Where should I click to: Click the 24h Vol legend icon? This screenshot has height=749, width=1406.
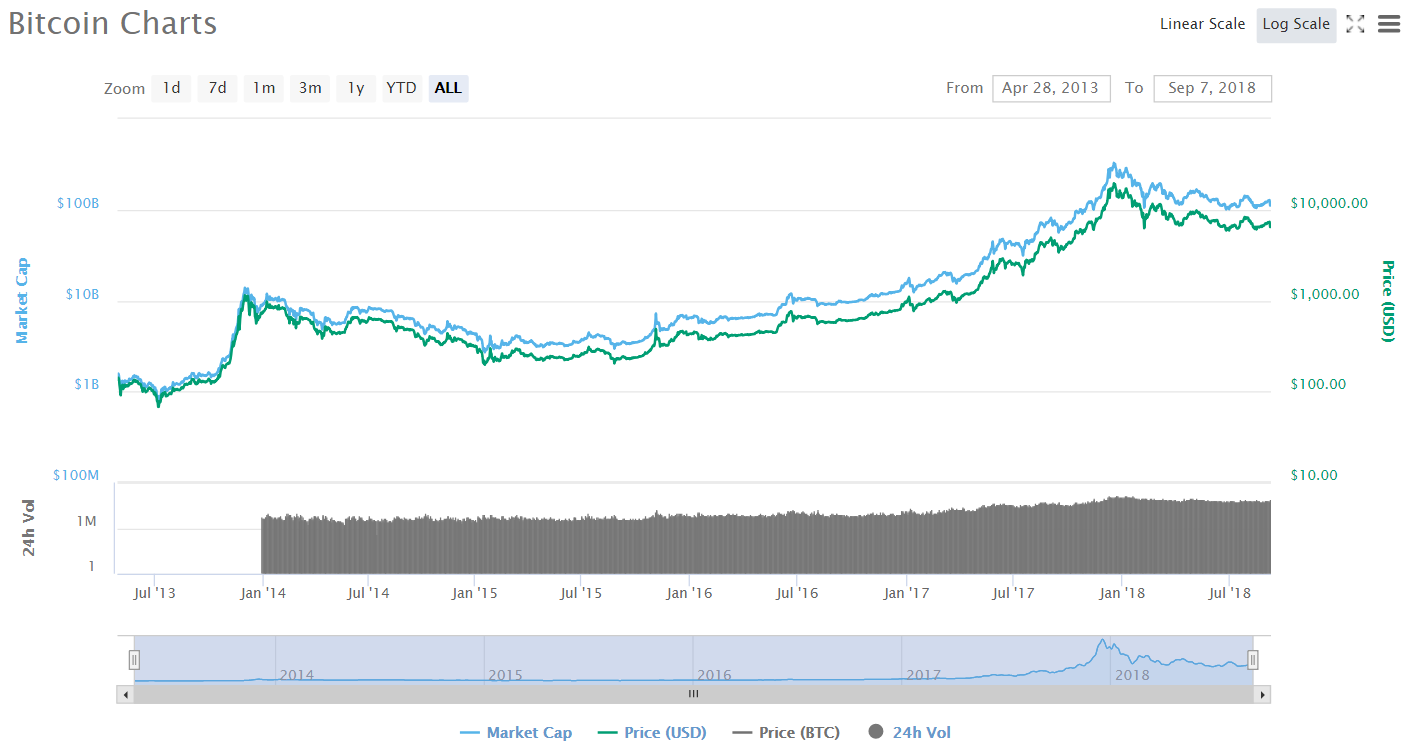pos(878,732)
